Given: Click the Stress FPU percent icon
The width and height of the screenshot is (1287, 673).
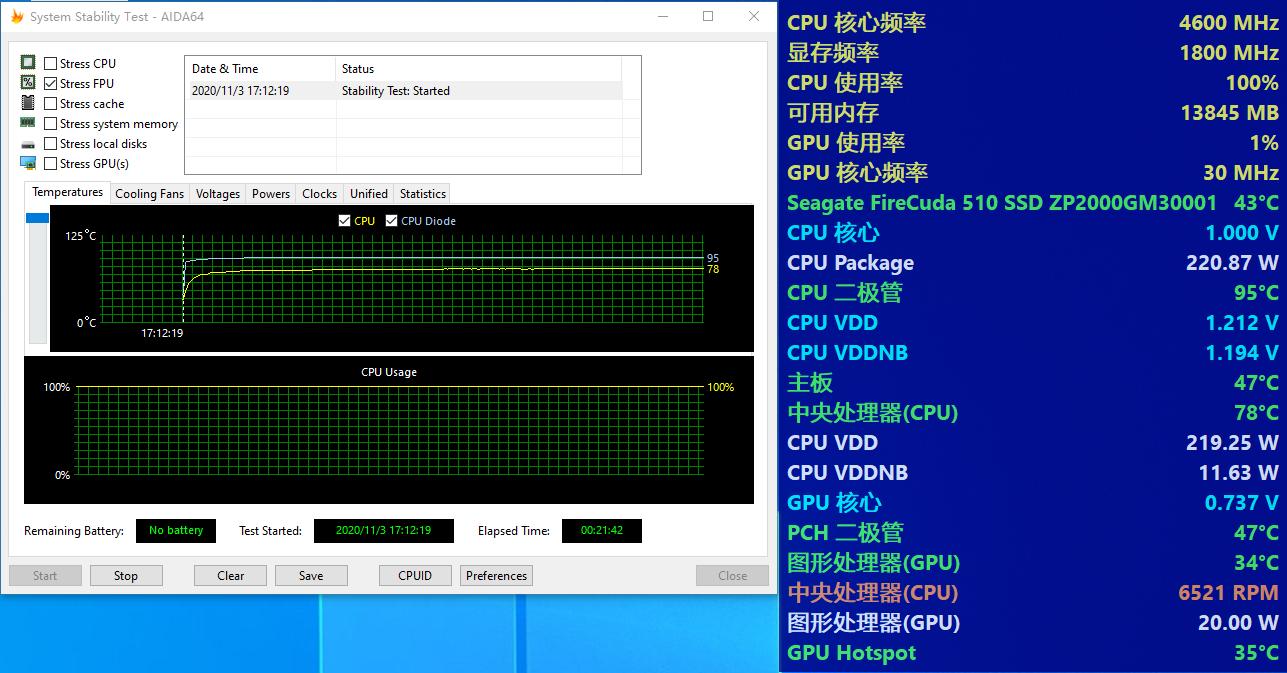Looking at the screenshot, I should (x=28, y=82).
